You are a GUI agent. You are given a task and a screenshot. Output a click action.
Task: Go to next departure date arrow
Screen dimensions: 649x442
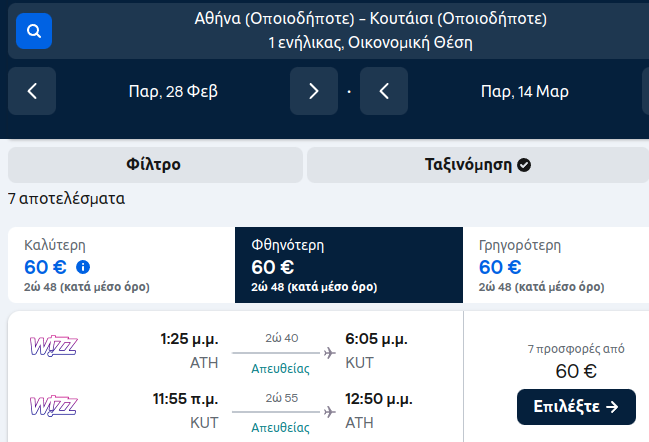click(314, 91)
